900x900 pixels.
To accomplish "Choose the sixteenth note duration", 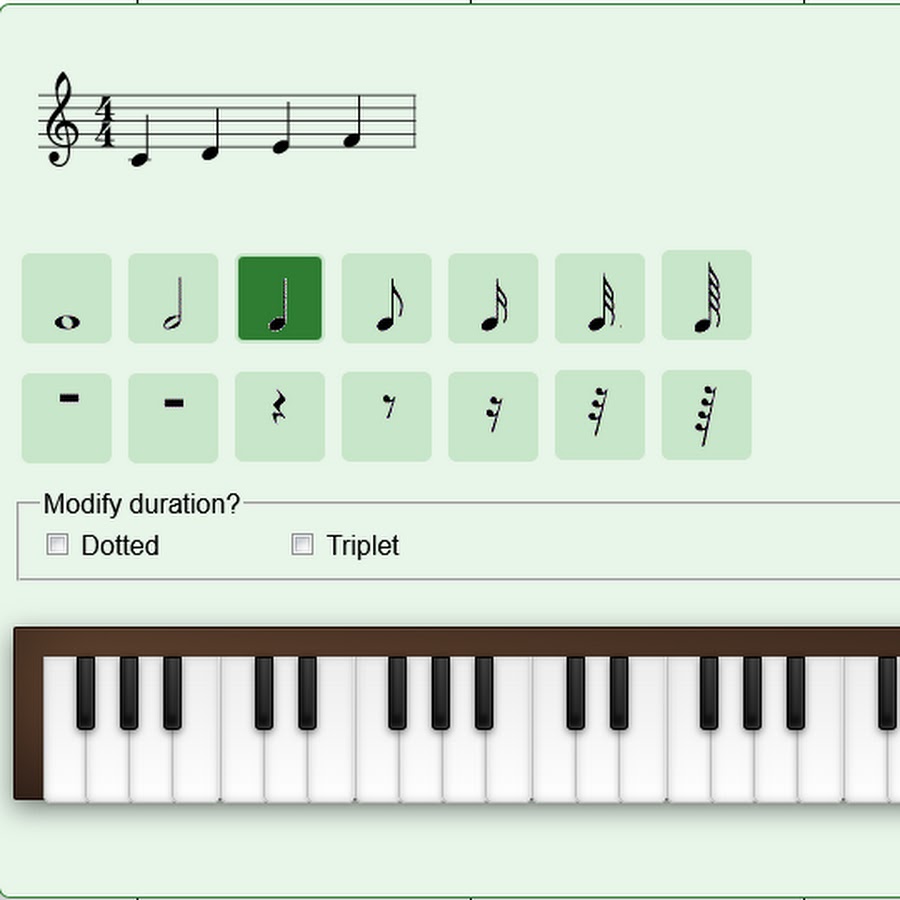I will pyautogui.click(x=493, y=298).
